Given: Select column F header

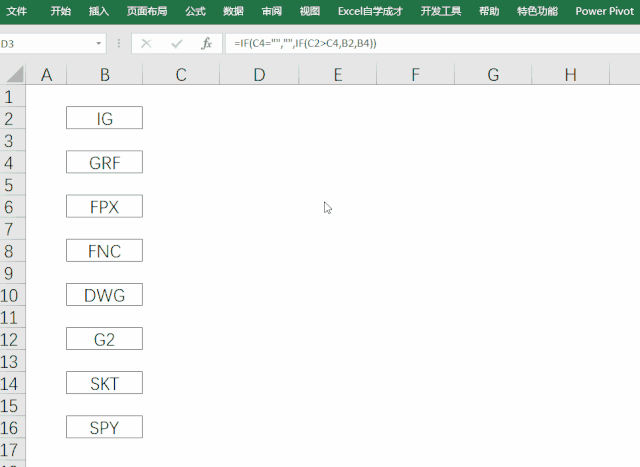Looking at the screenshot, I should 415,75.
